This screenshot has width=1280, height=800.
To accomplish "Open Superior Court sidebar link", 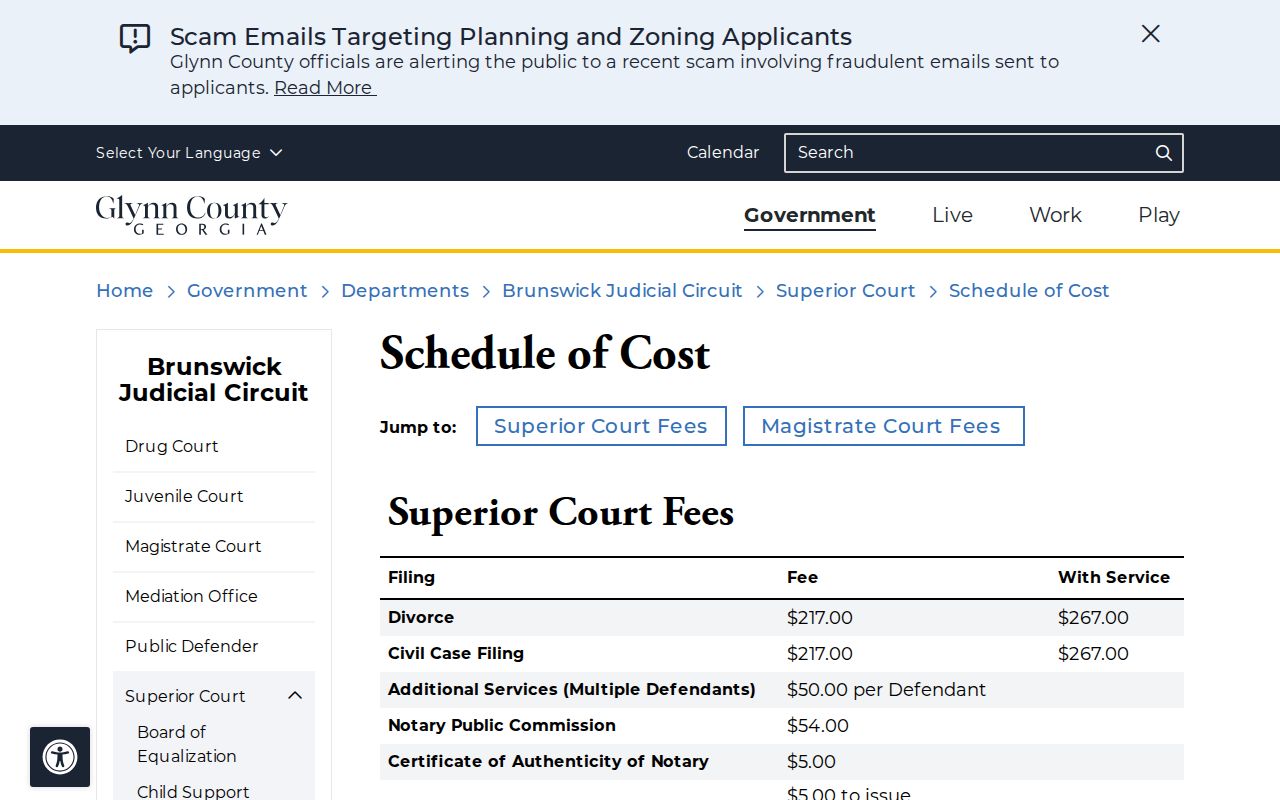I will 185,696.
